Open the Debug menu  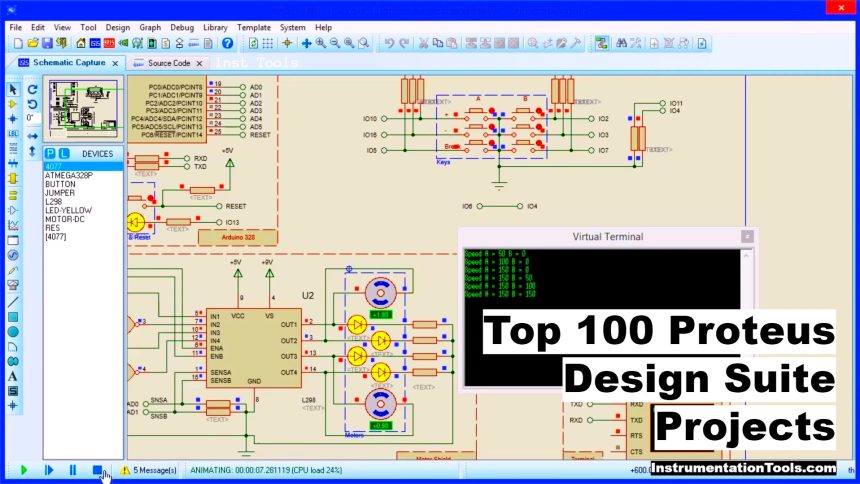(x=182, y=27)
